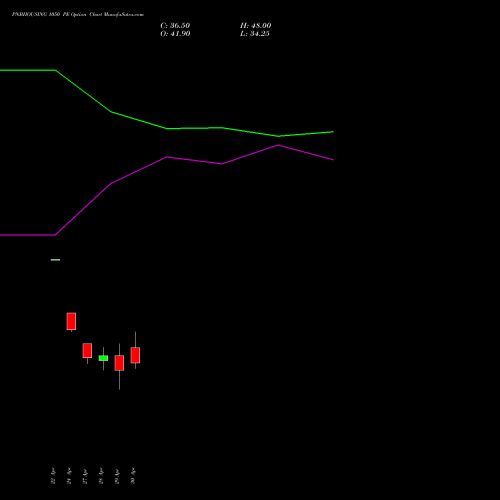500x500 pixels.
Task: Click the 27 Apr date axis label
Action: [85, 476]
